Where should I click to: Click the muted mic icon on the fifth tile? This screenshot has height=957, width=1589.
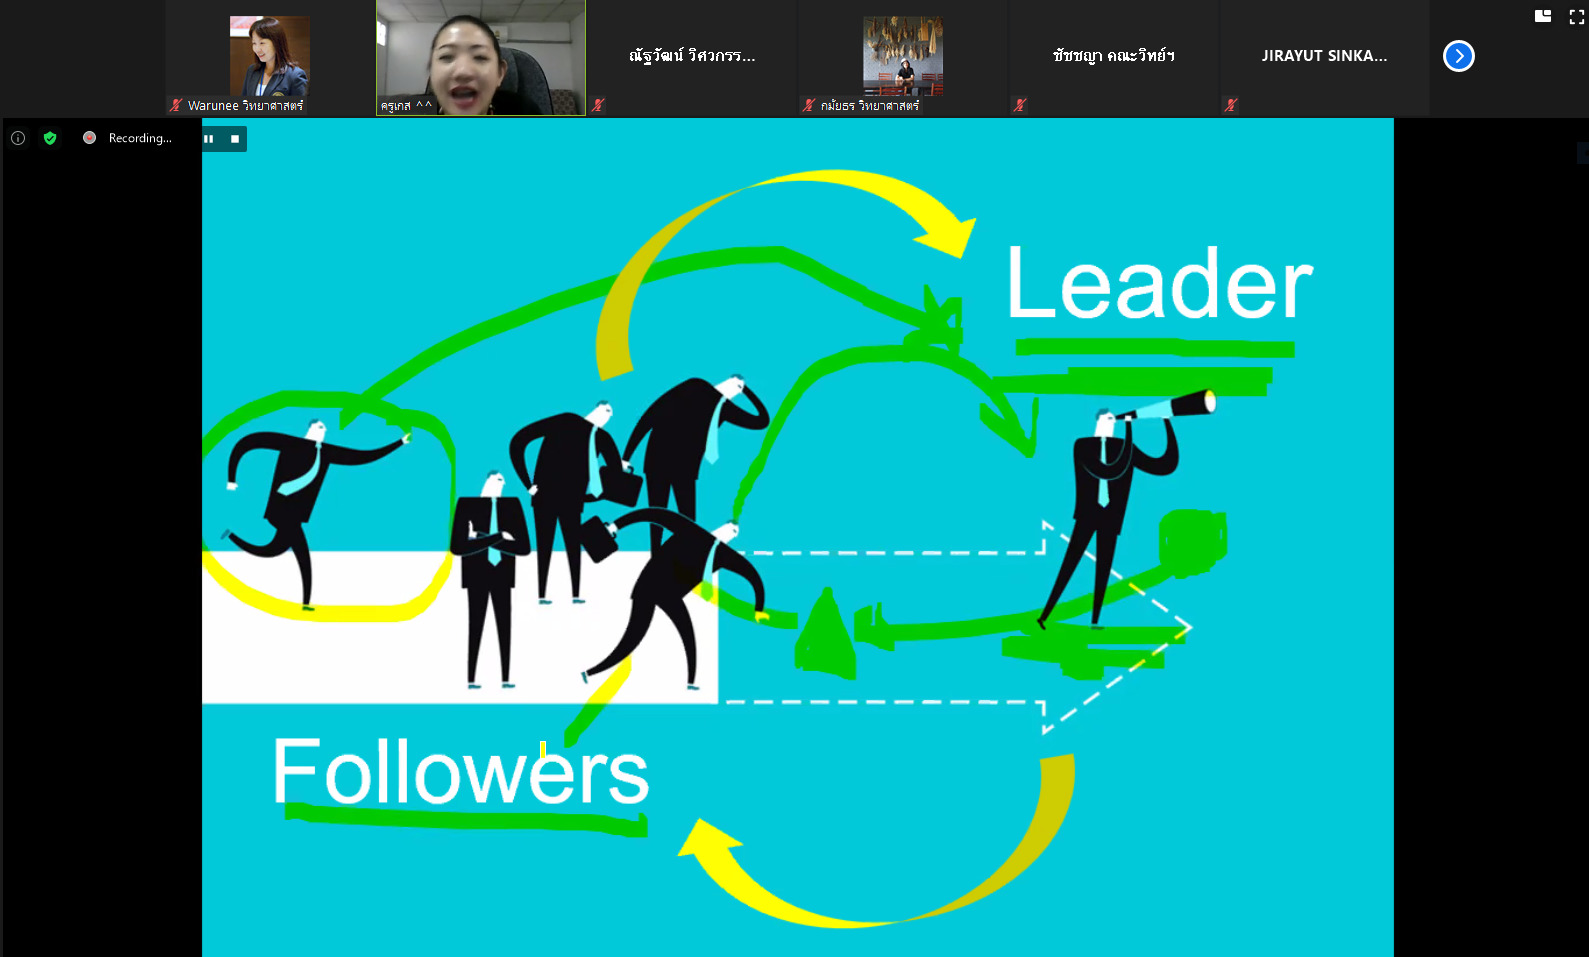coord(1020,105)
